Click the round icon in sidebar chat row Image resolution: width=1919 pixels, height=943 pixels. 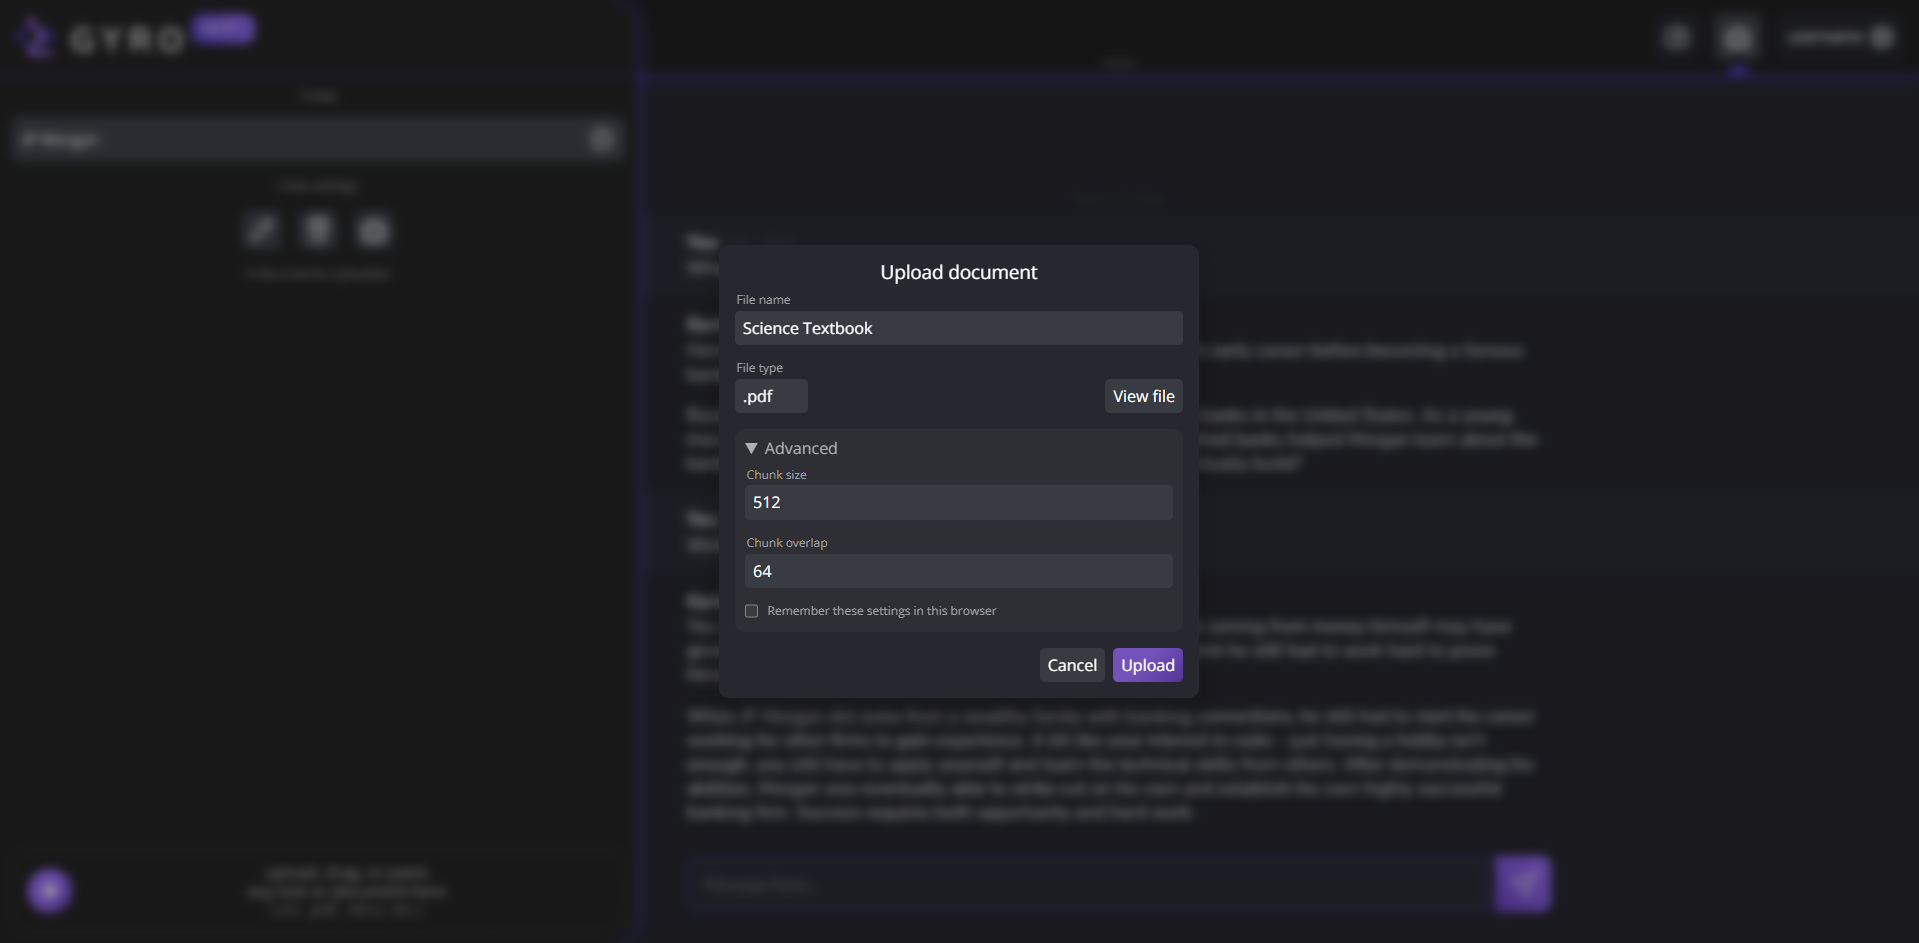(x=601, y=139)
